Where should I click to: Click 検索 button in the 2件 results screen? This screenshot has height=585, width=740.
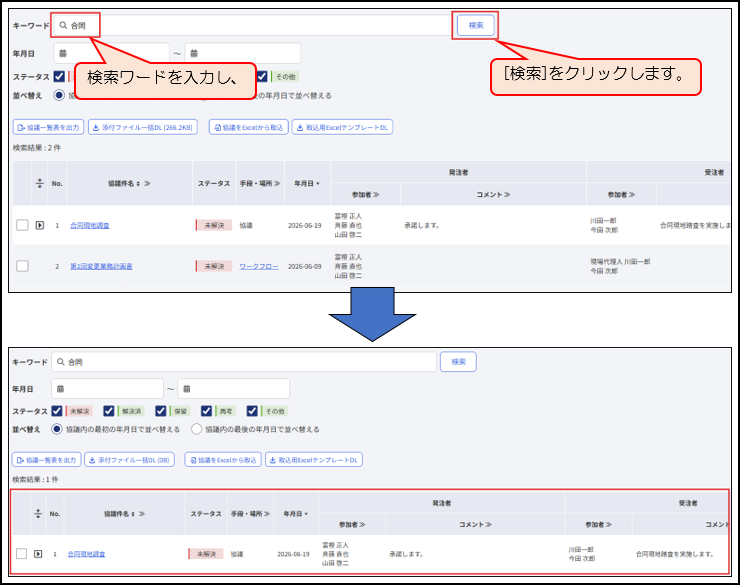pos(476,25)
